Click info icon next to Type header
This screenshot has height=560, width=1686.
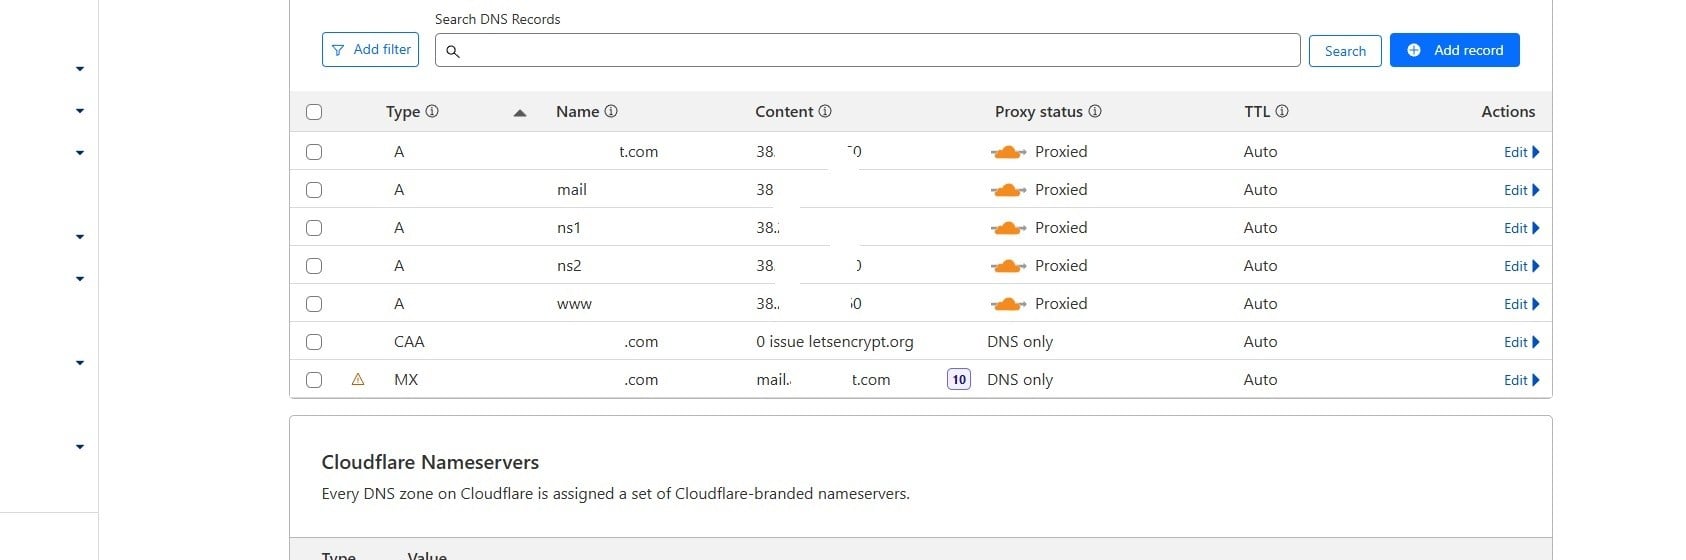[x=432, y=112]
